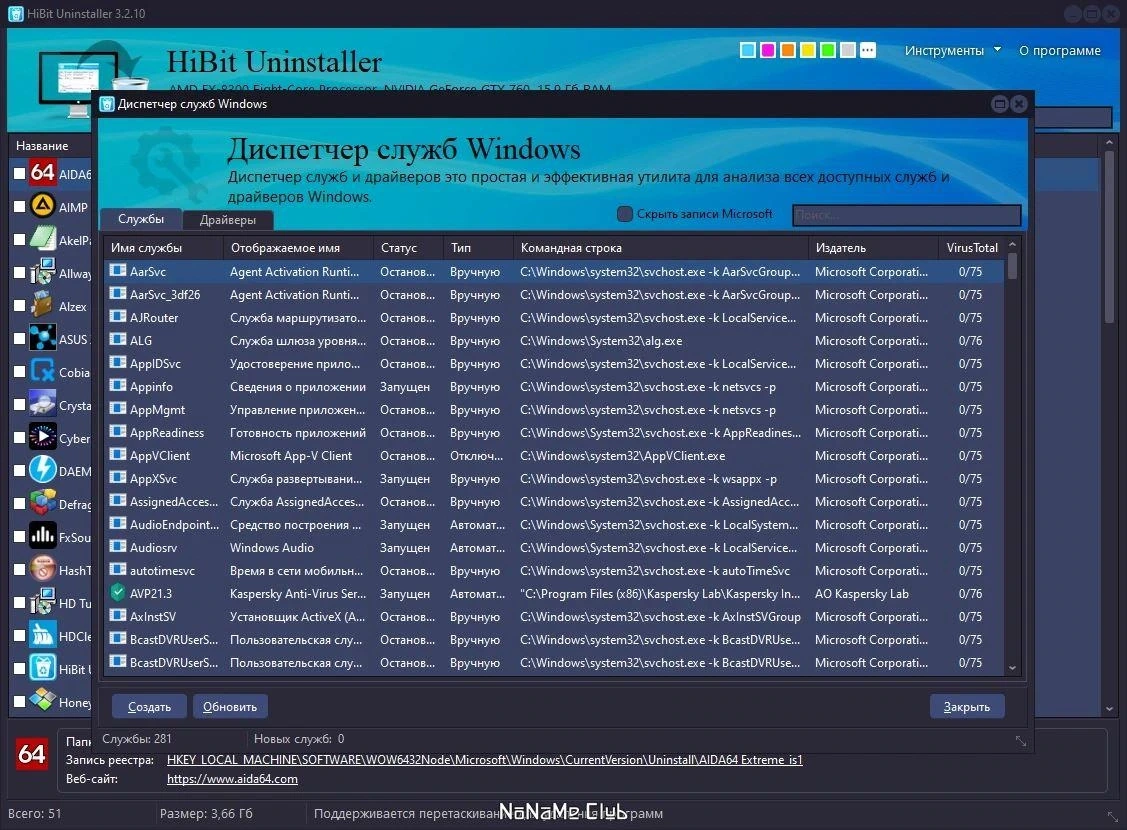Sort by Имя службы column header

(164, 247)
